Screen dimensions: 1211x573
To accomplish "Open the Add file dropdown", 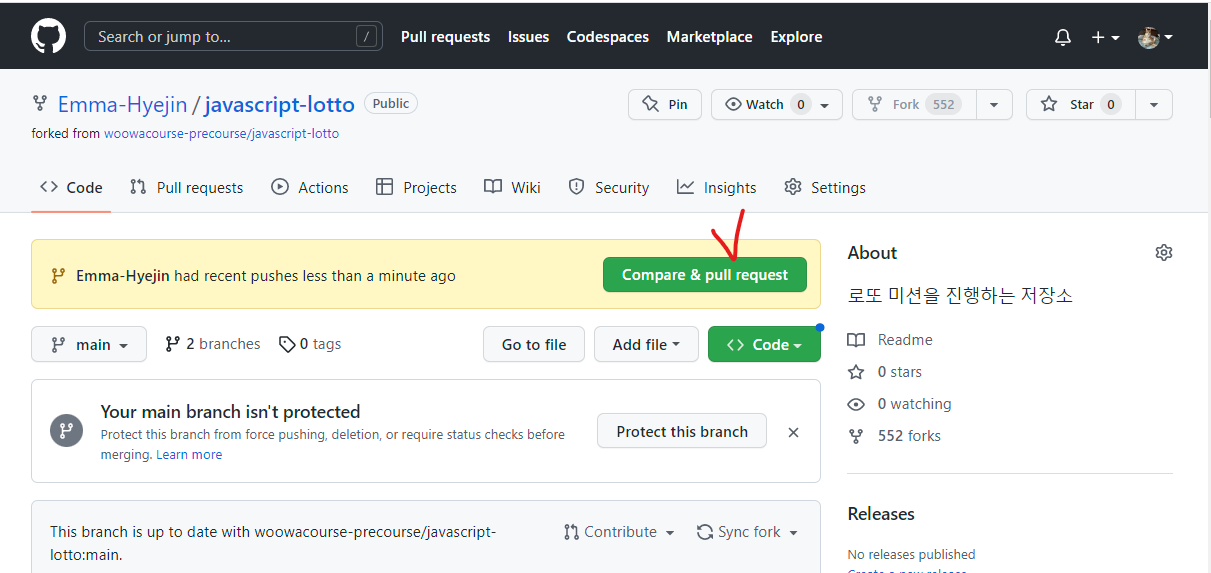I will point(646,344).
